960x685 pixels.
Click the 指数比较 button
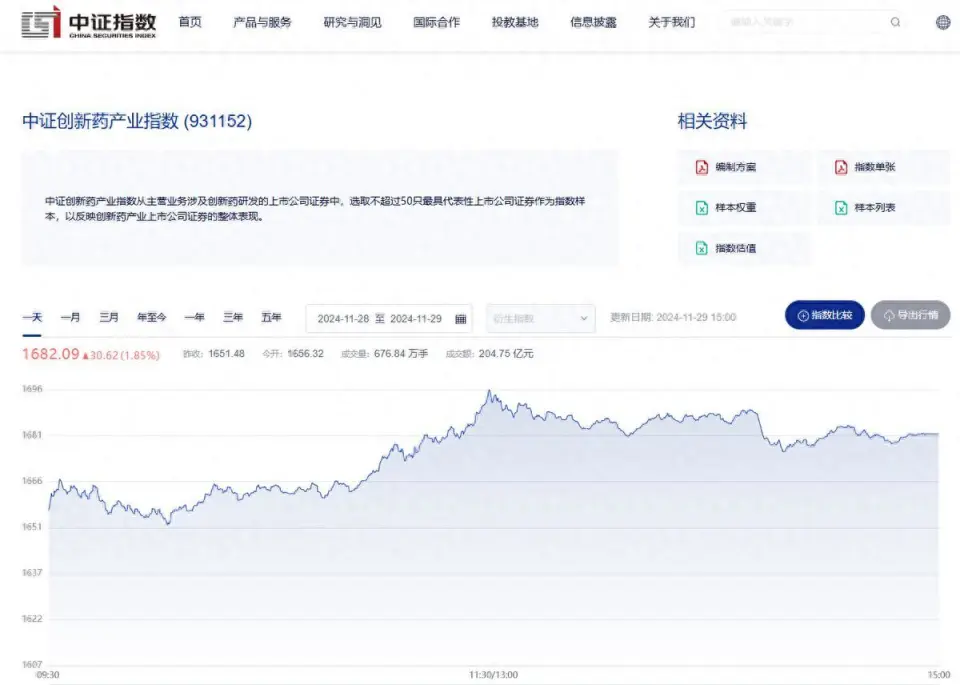[824, 315]
